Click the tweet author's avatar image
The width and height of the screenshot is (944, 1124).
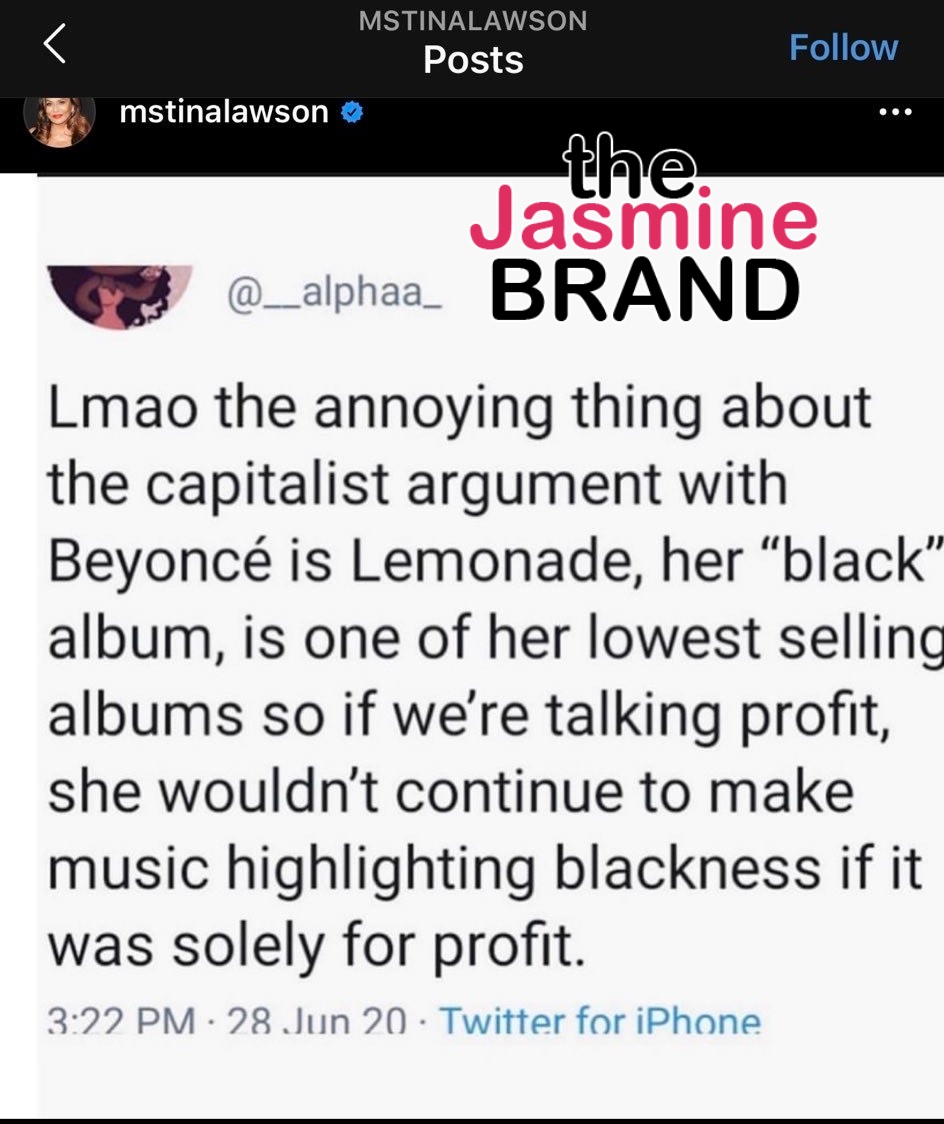click(120, 297)
